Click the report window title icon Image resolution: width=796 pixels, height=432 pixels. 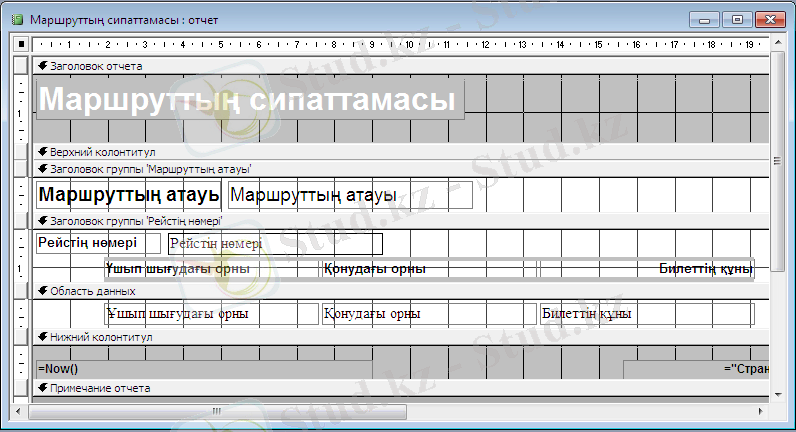click(x=18, y=20)
